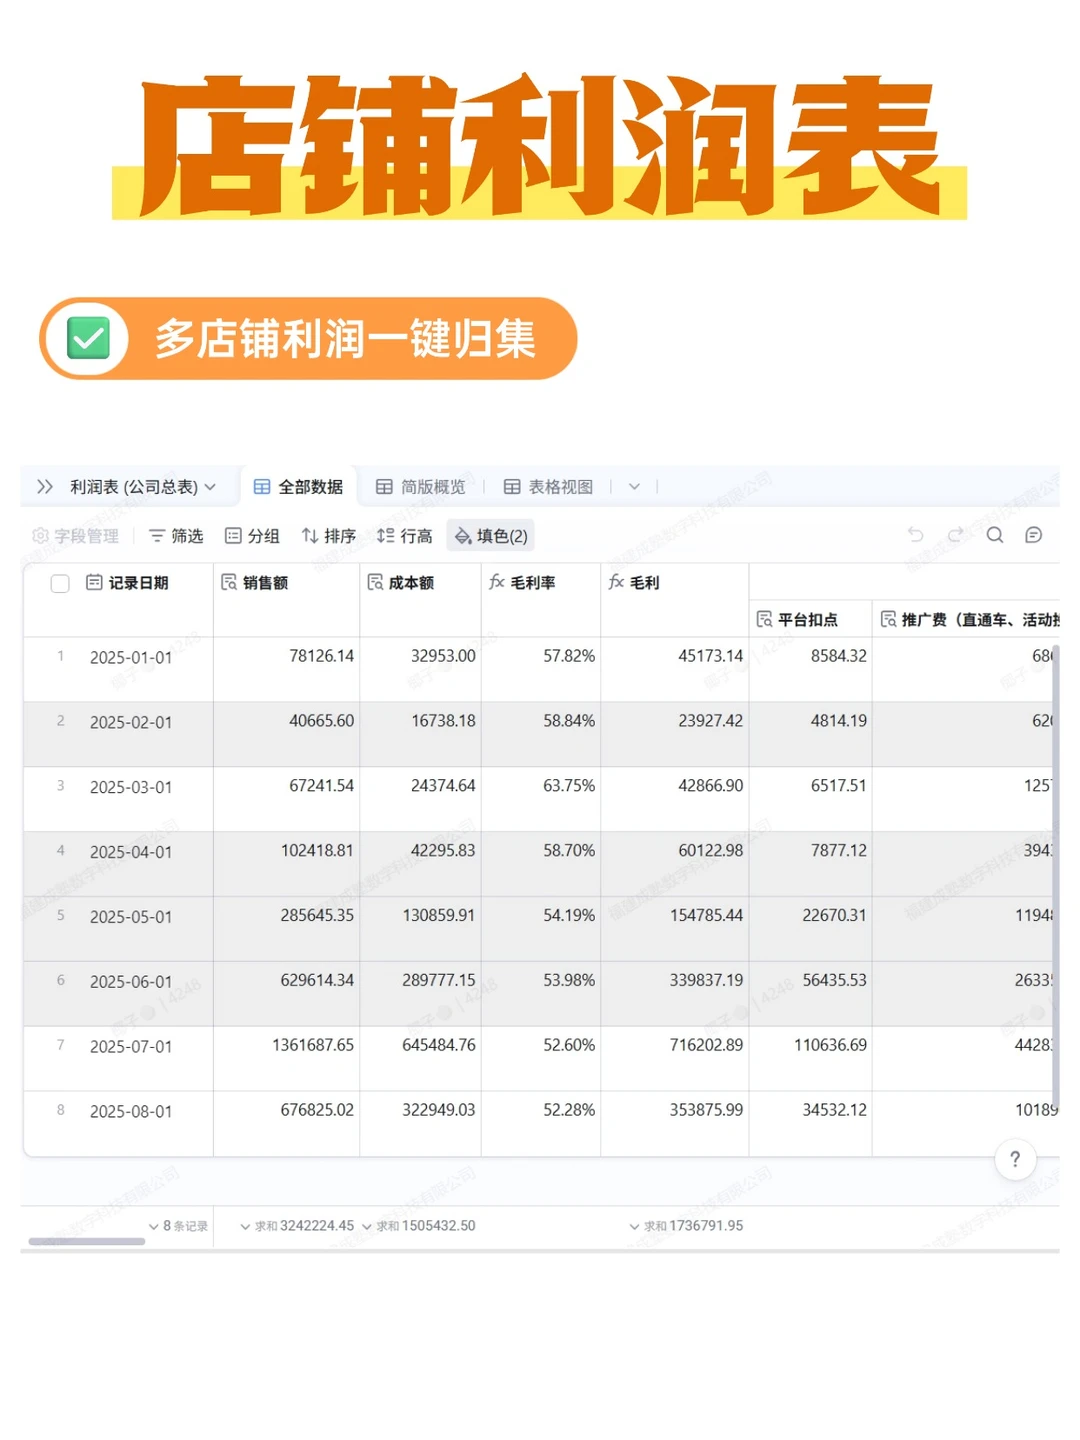Screen dimensions: 1080x1440
Task: Select cost cell 16738.18
Action: click(421, 734)
